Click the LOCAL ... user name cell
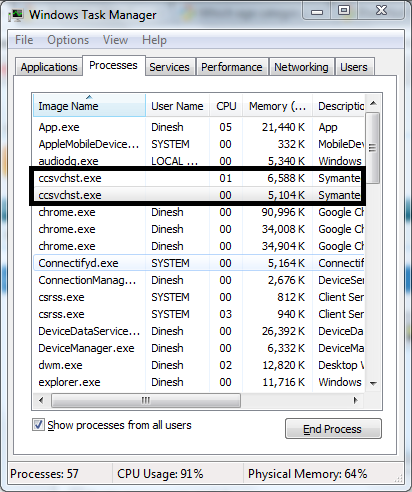Image resolution: width=412 pixels, height=492 pixels. [x=174, y=161]
